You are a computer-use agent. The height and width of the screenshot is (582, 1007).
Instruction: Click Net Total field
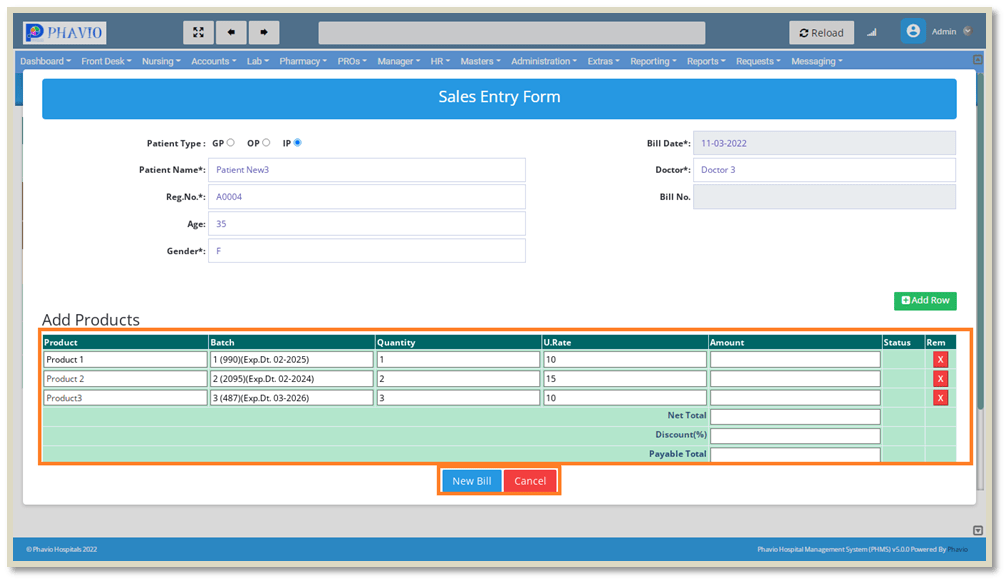[x=795, y=417]
